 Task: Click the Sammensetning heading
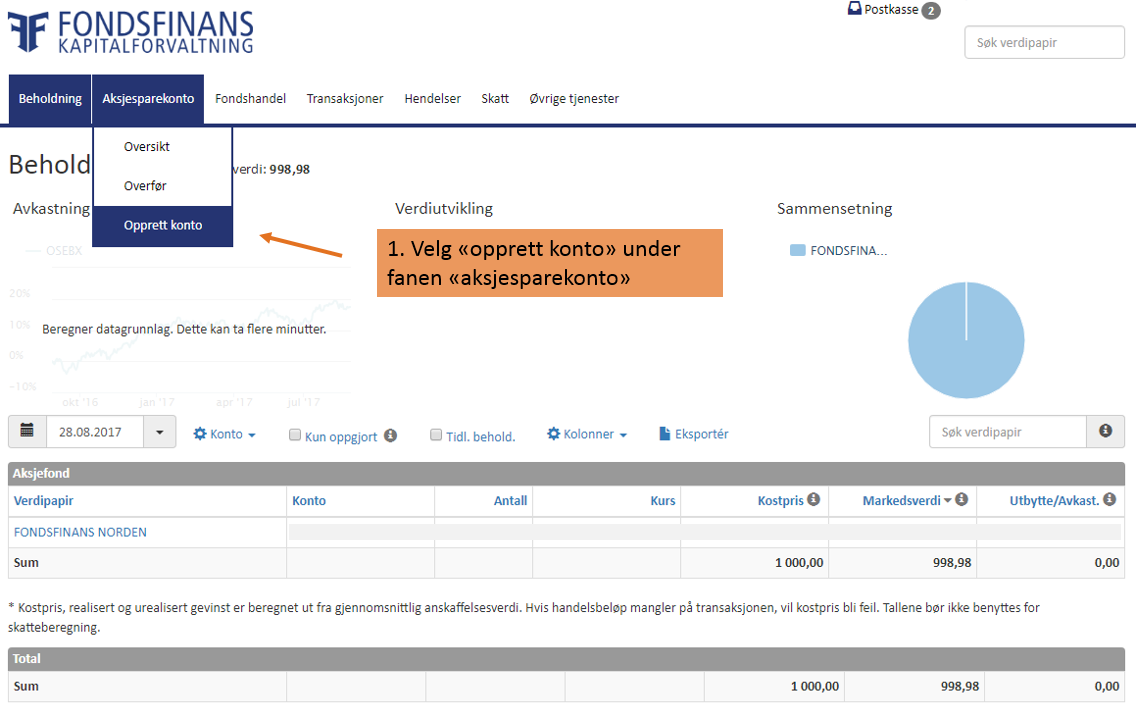pos(834,209)
